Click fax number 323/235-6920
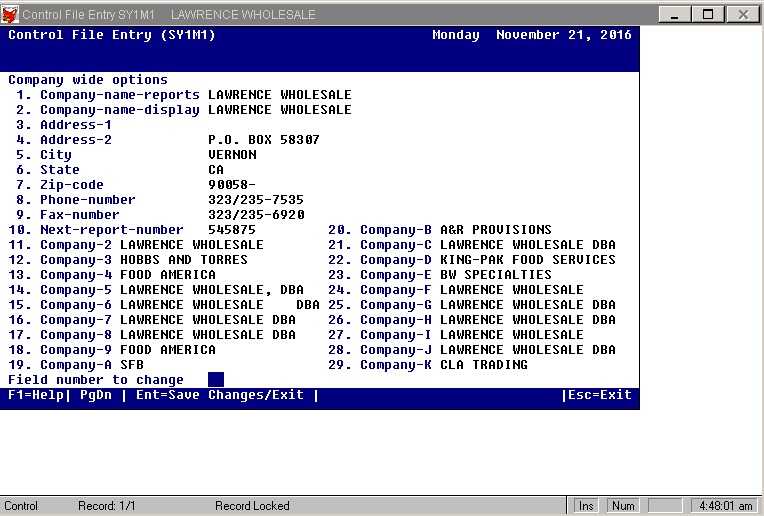 coord(256,215)
